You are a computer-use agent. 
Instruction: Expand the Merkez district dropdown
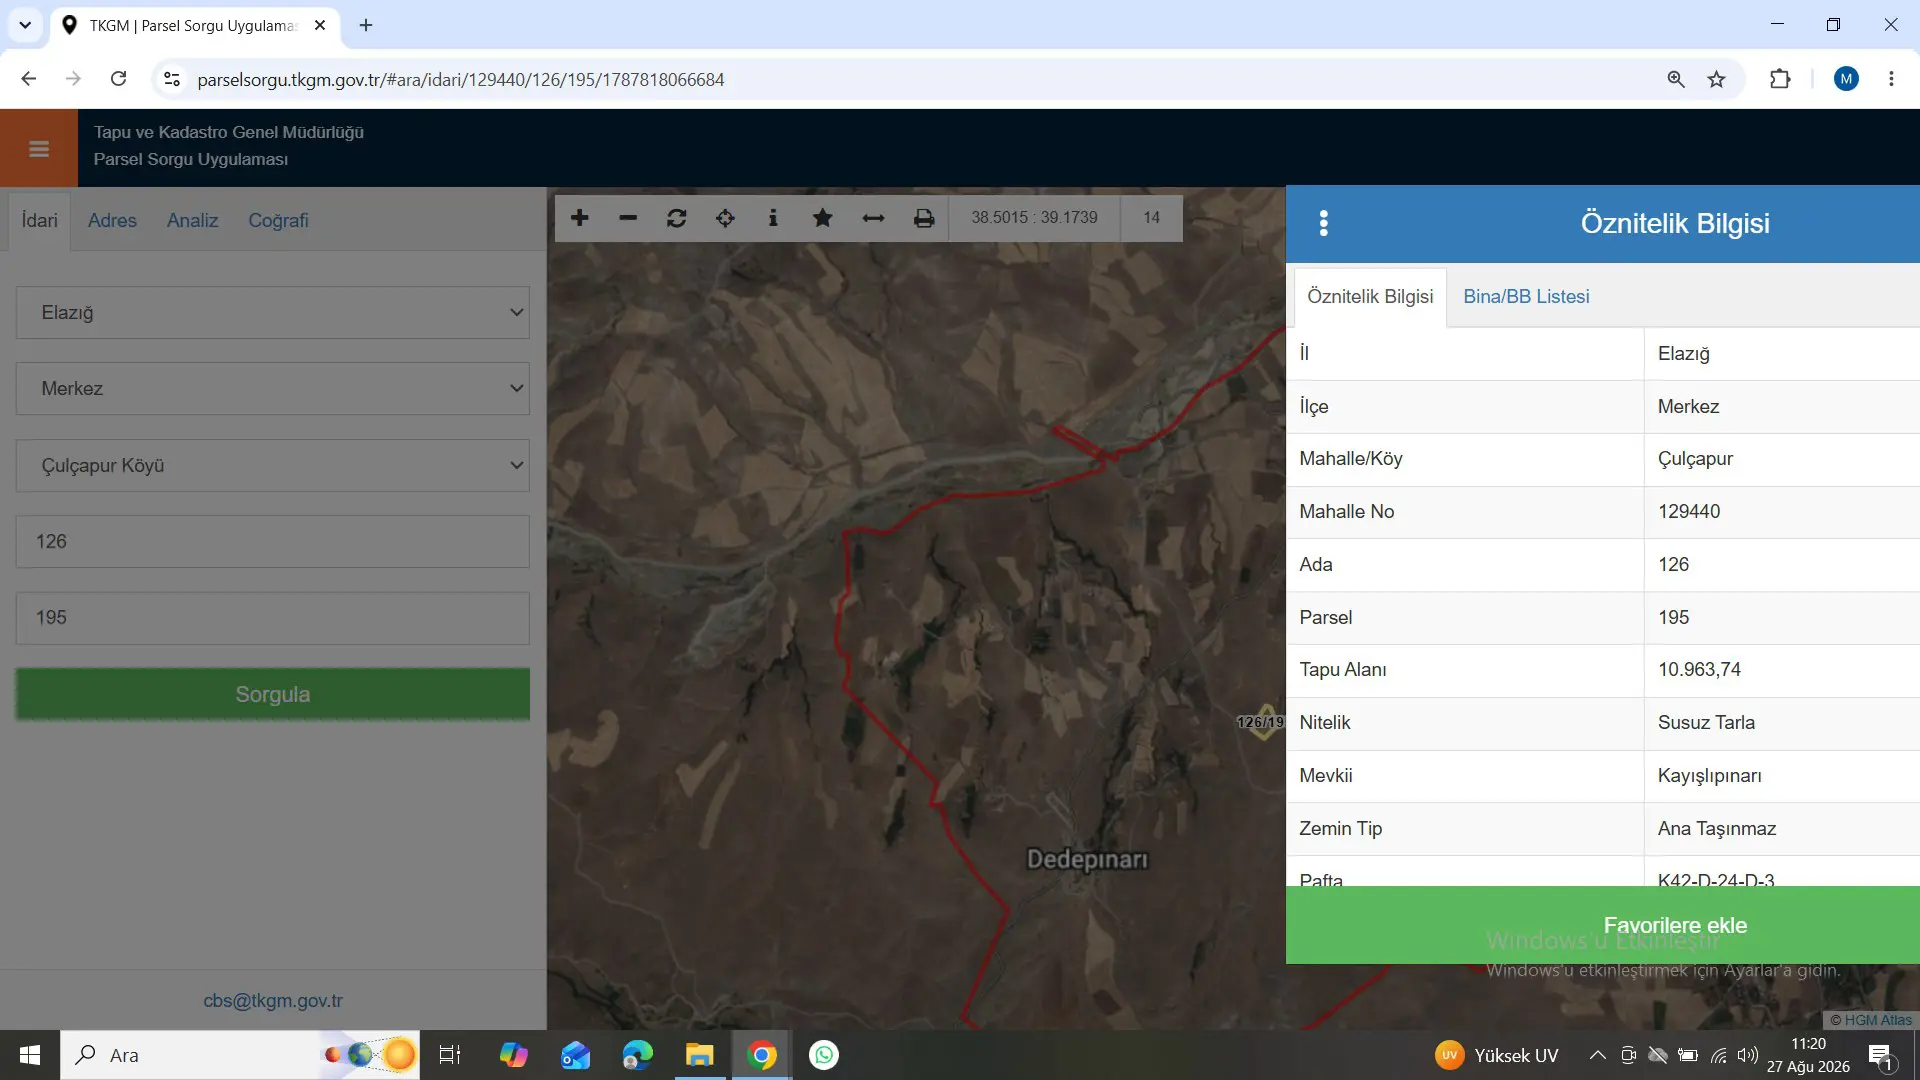pos(273,388)
